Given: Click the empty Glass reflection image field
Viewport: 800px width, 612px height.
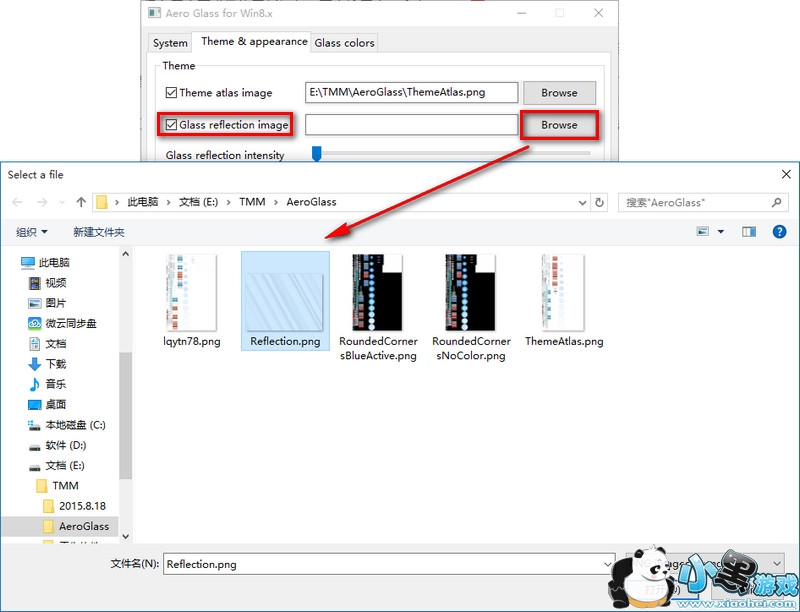Looking at the screenshot, I should (x=411, y=125).
